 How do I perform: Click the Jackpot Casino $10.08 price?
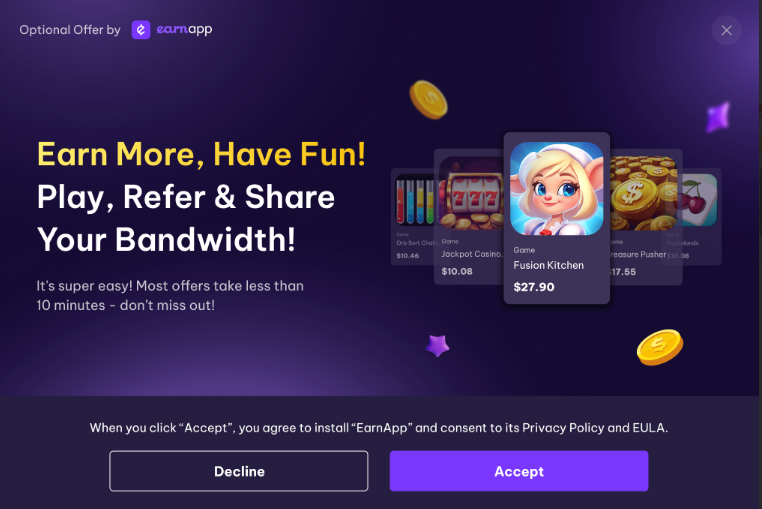[457, 271]
